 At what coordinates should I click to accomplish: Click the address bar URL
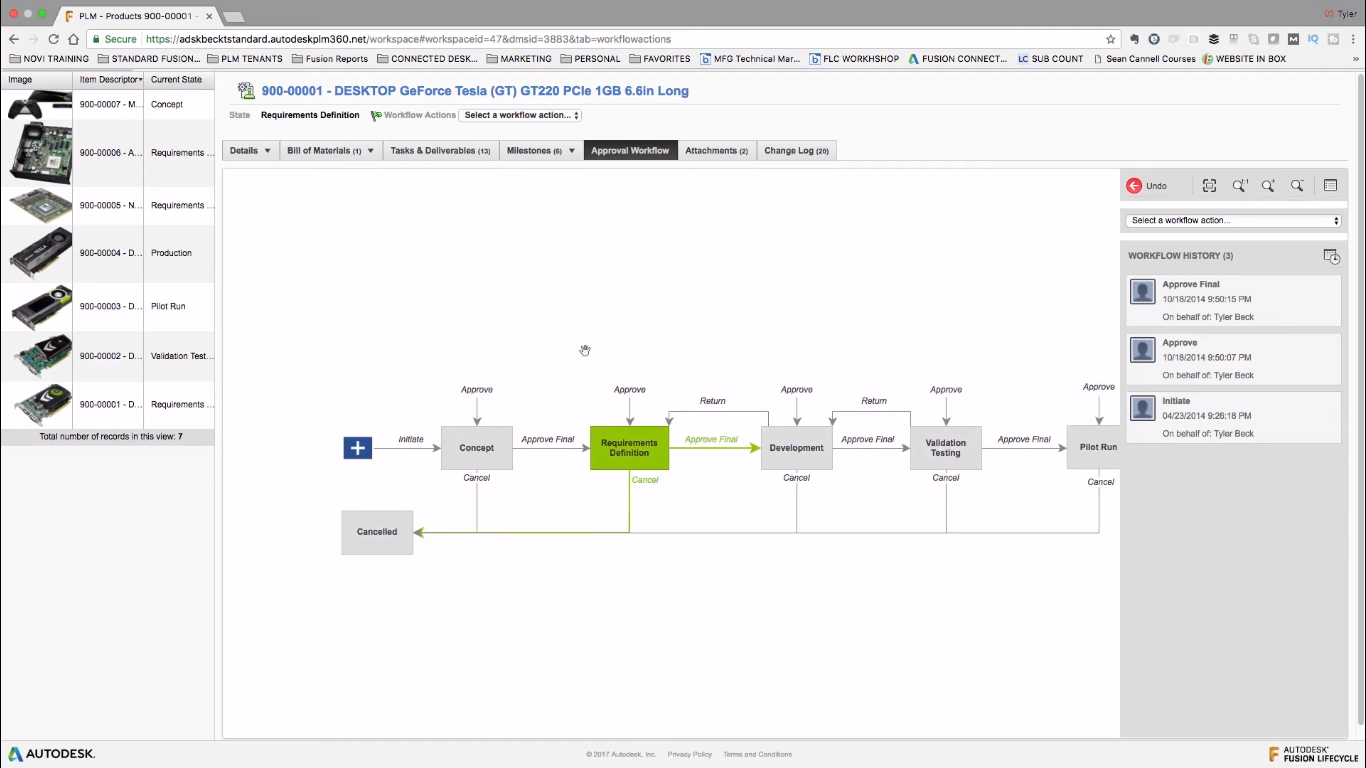(408, 39)
